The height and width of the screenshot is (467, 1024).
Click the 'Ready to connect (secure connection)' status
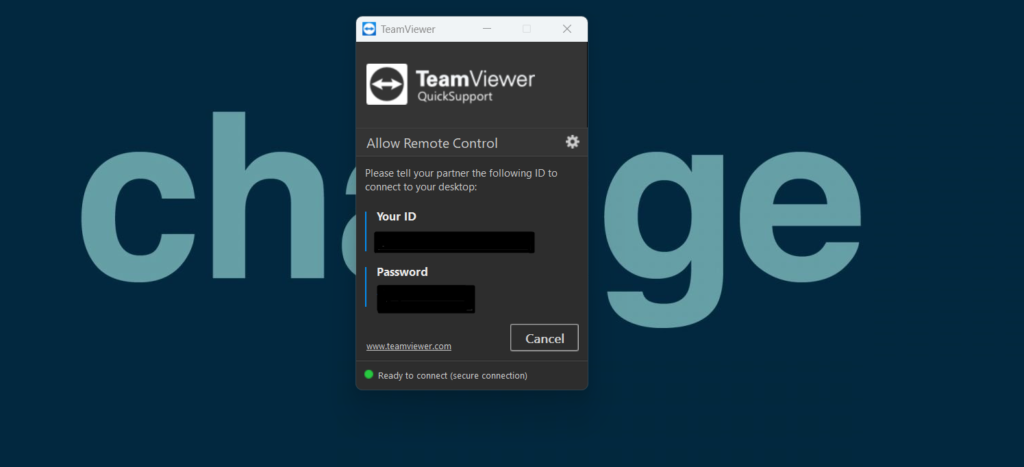[x=453, y=376]
